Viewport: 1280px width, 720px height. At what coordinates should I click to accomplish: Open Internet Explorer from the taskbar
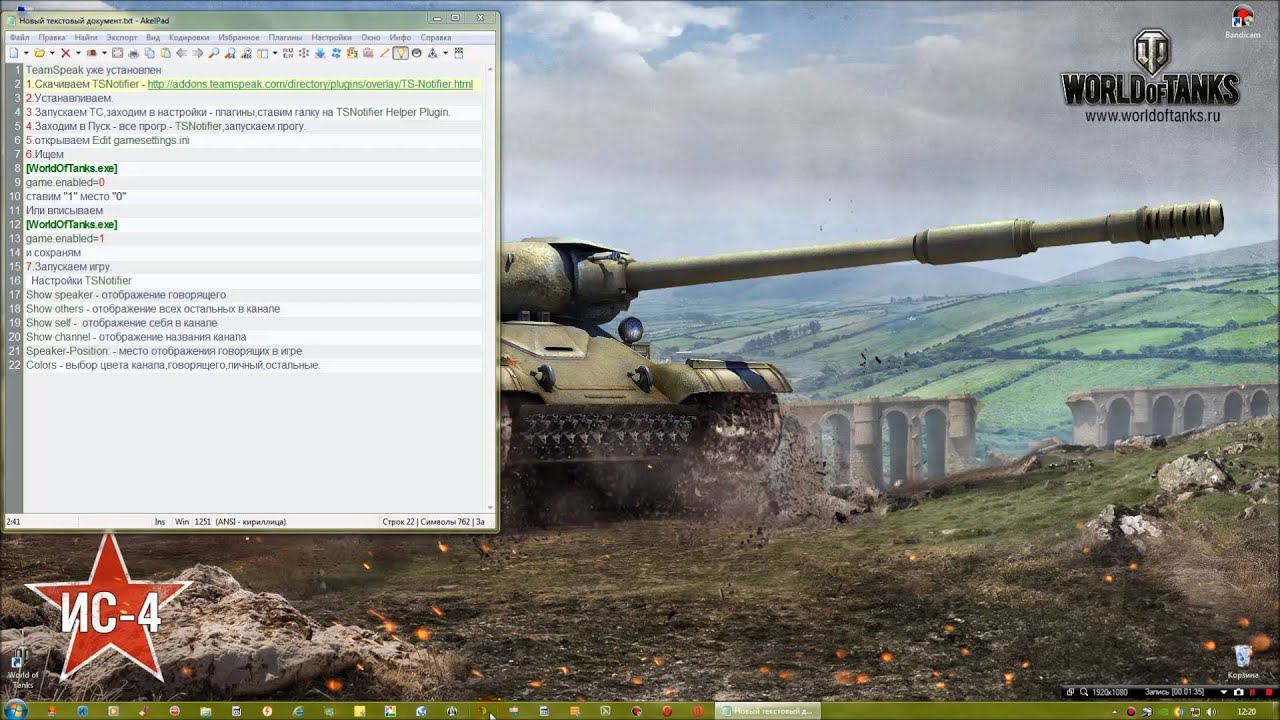(298, 711)
